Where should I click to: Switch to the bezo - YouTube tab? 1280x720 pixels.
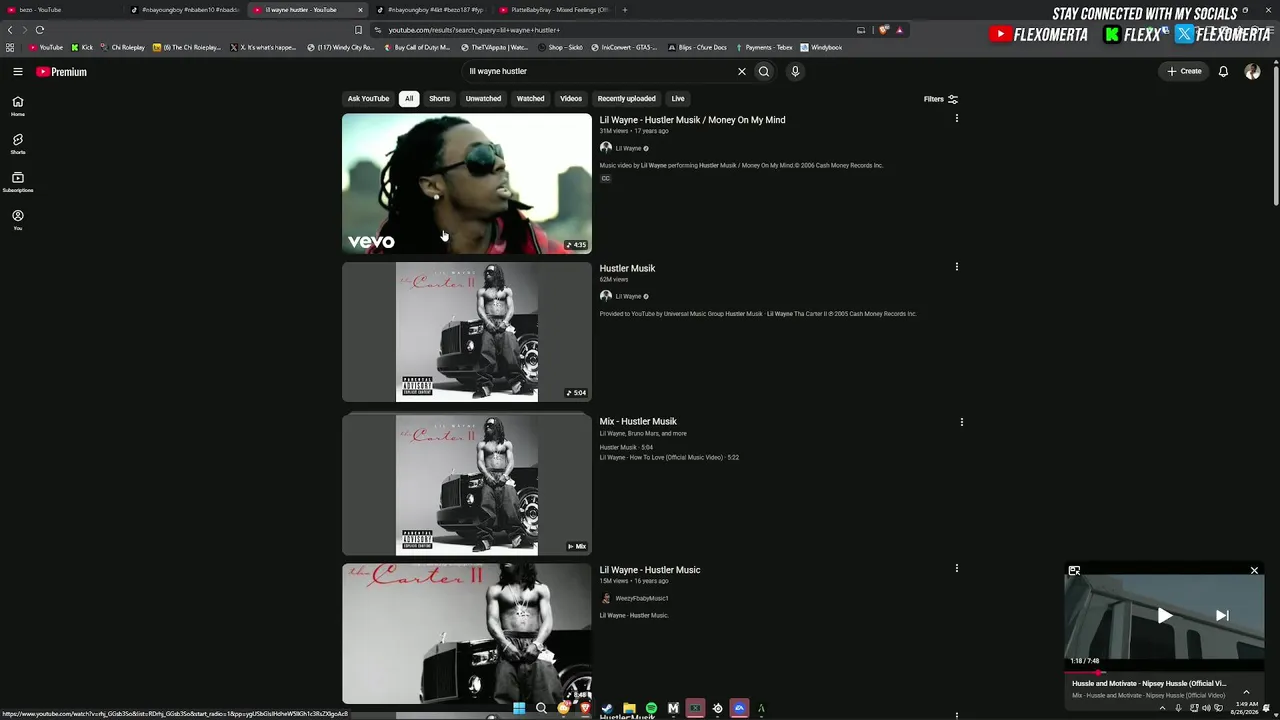coord(58,10)
